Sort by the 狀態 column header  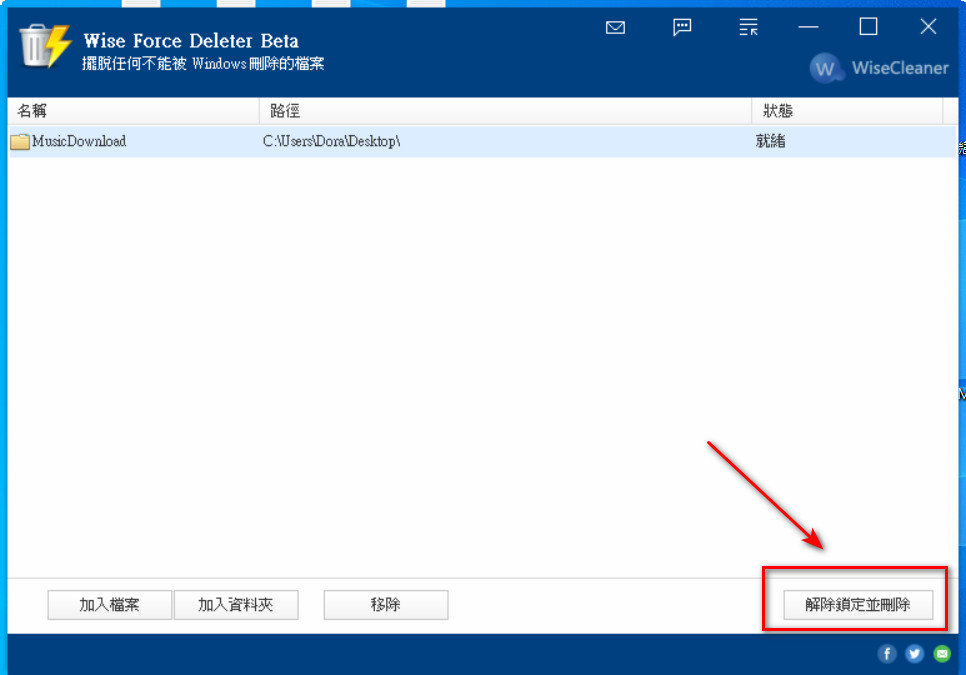point(847,111)
